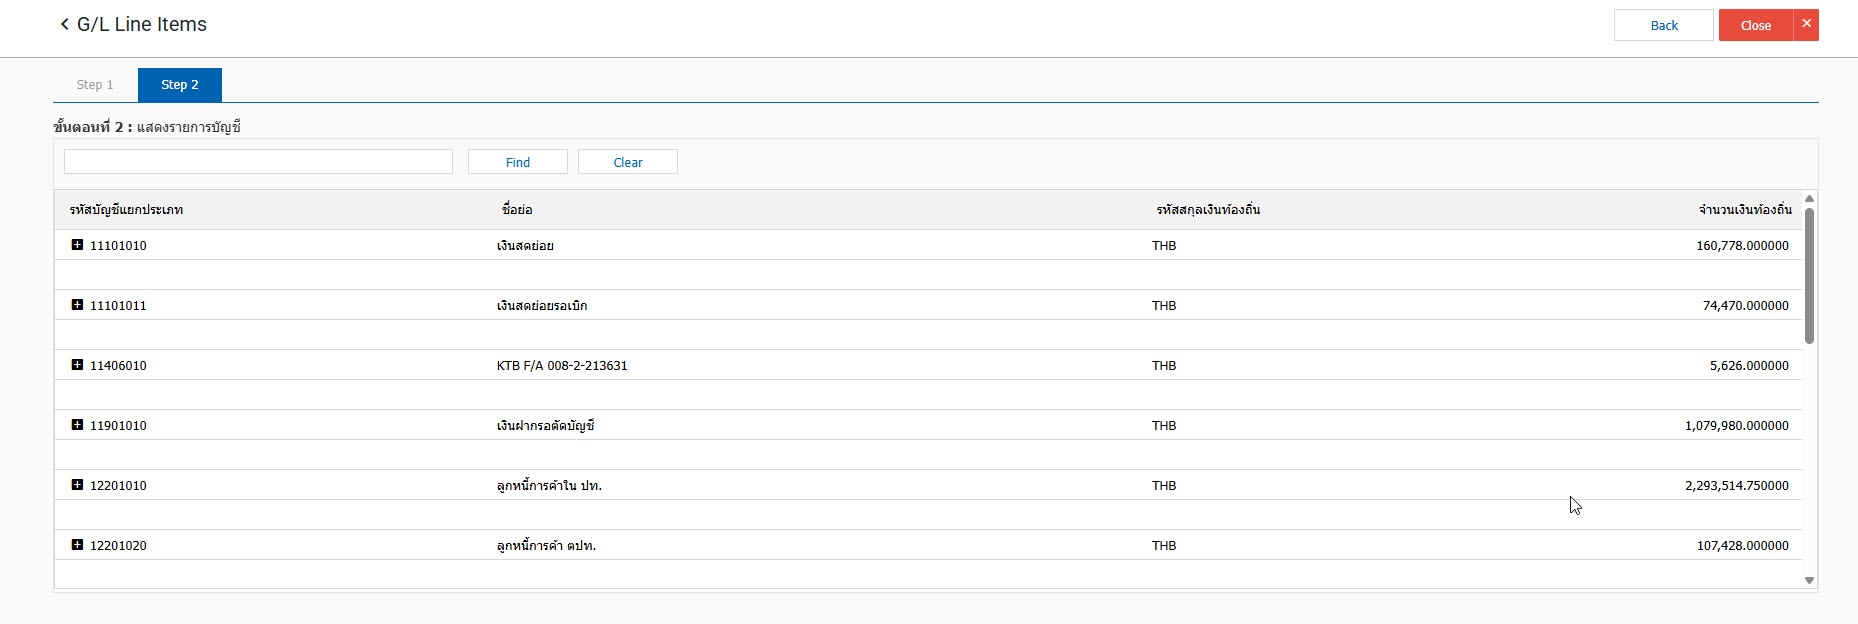Click the รหัสบัญชีแยกประเภท column header
Viewport: 1858px width, 624px height.
pos(126,210)
